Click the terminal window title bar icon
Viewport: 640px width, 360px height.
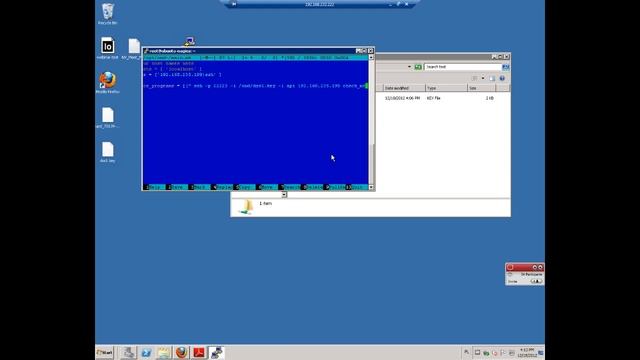coord(146,51)
